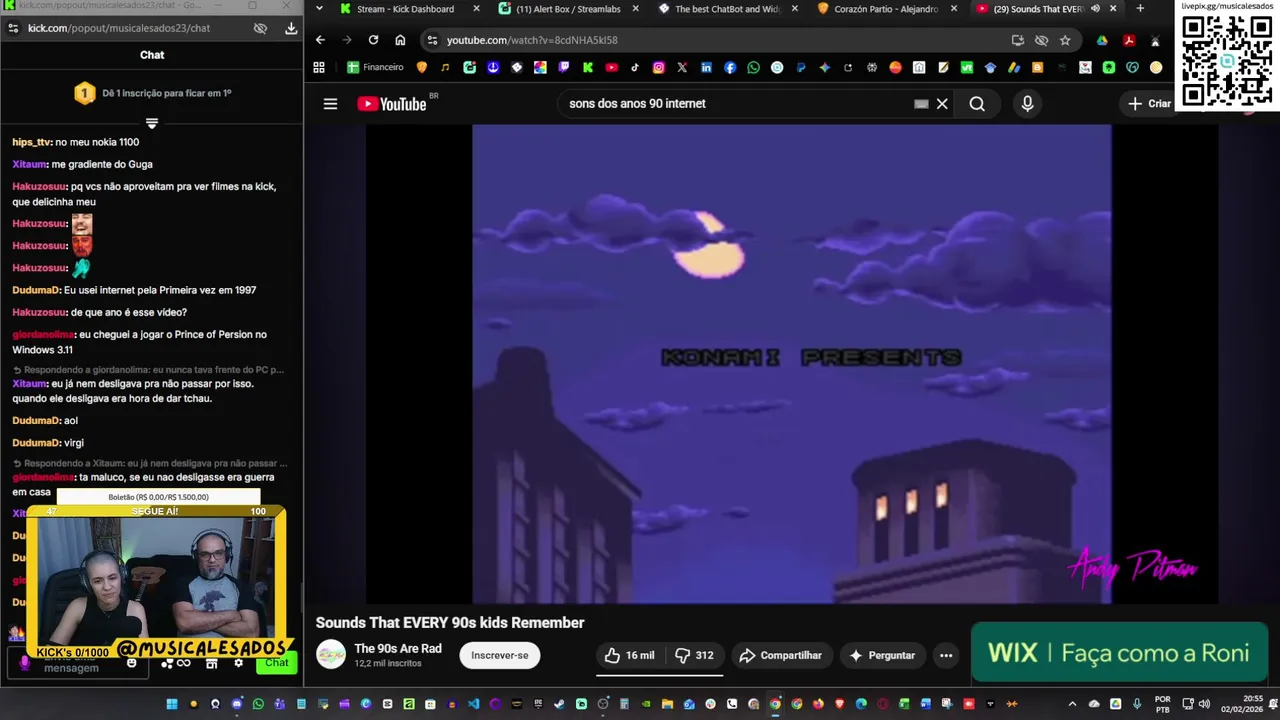
Task: Click the popout eye-slash icon in address bar
Action: coord(260,28)
